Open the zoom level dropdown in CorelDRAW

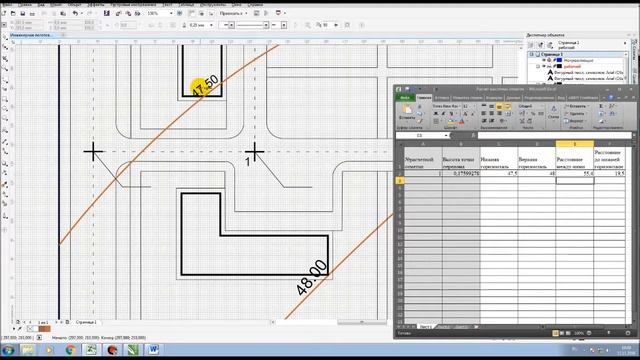point(171,13)
